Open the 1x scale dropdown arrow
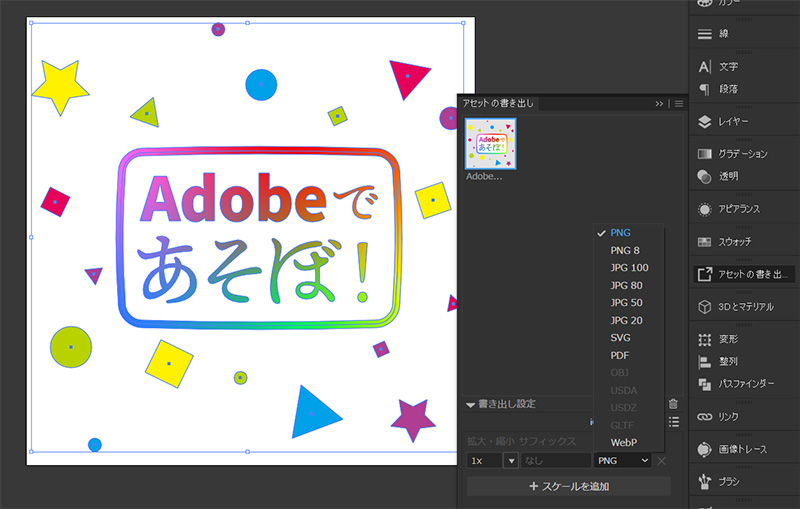 tap(511, 461)
